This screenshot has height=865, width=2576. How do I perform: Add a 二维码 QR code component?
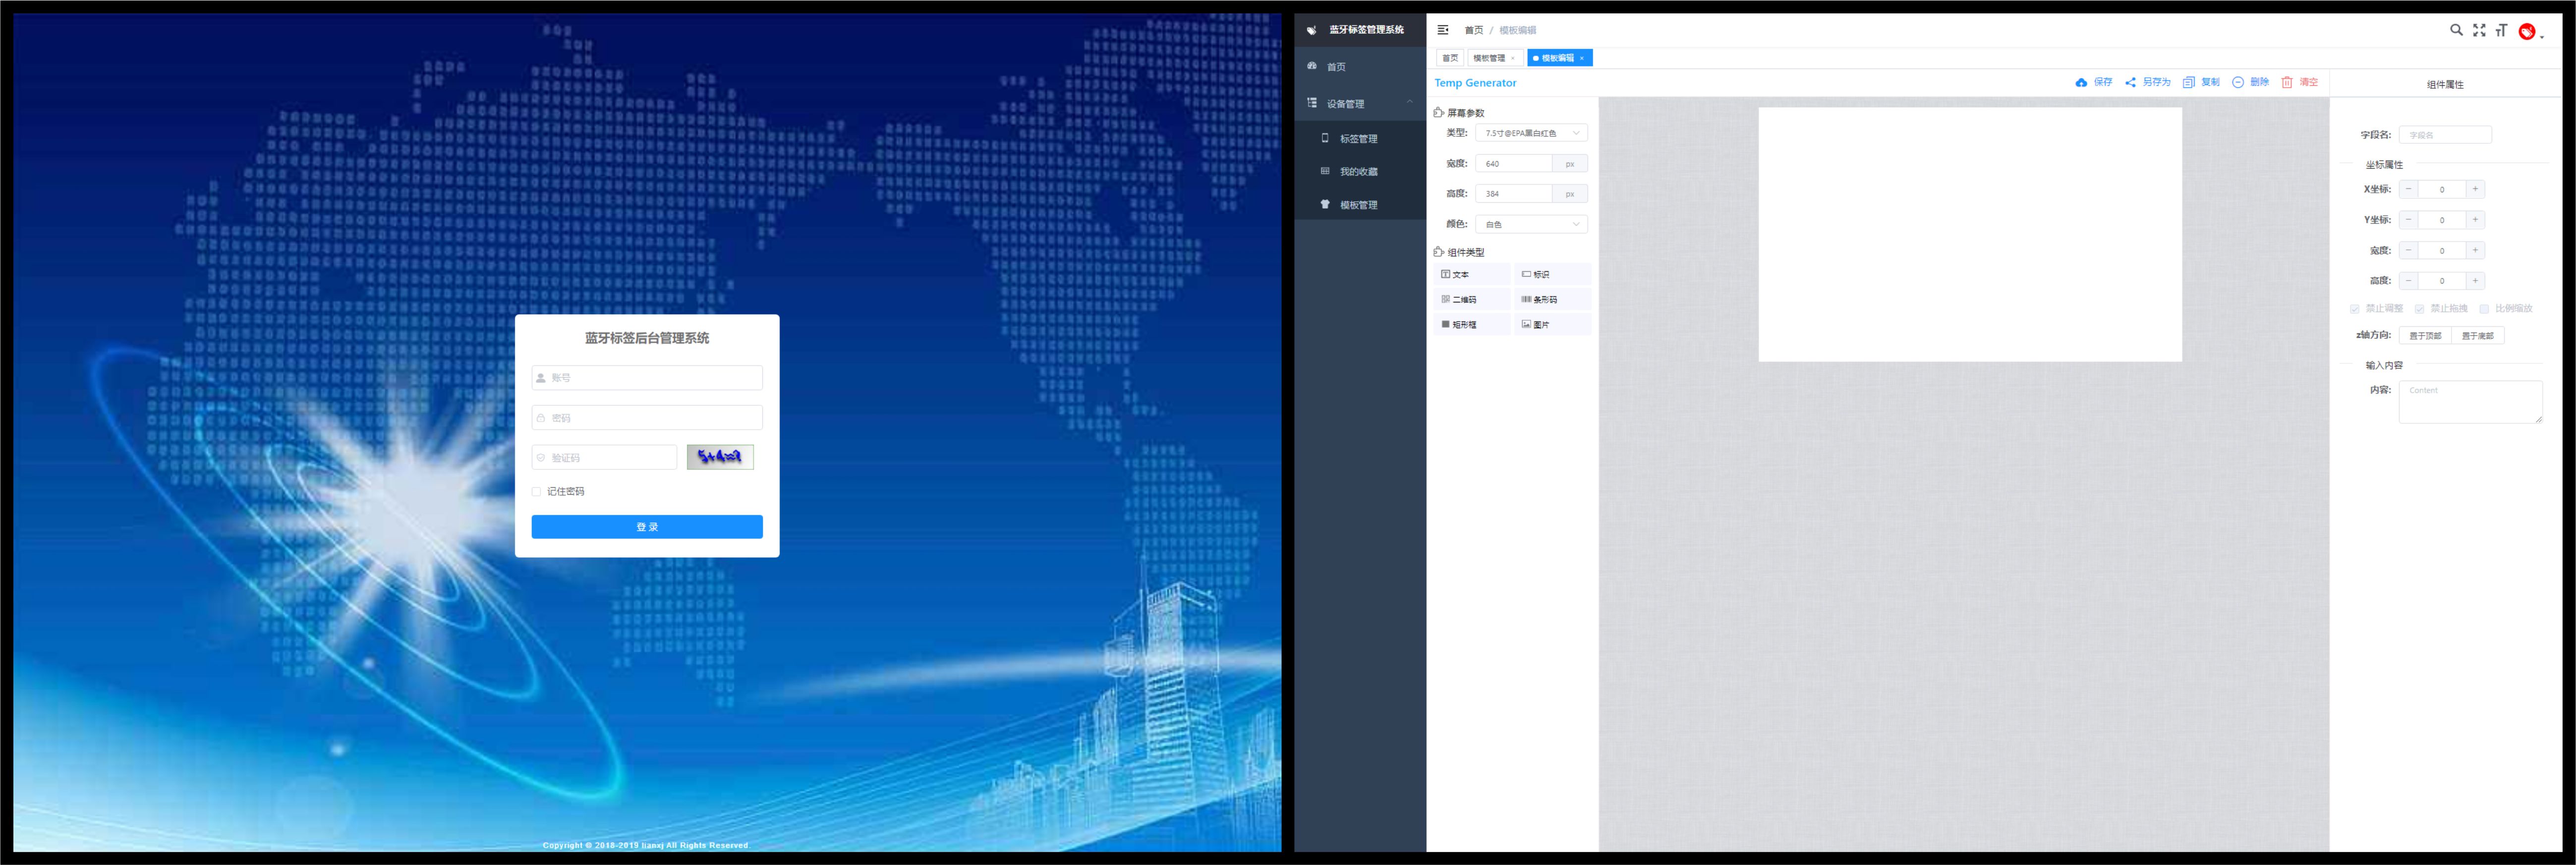(x=1472, y=299)
